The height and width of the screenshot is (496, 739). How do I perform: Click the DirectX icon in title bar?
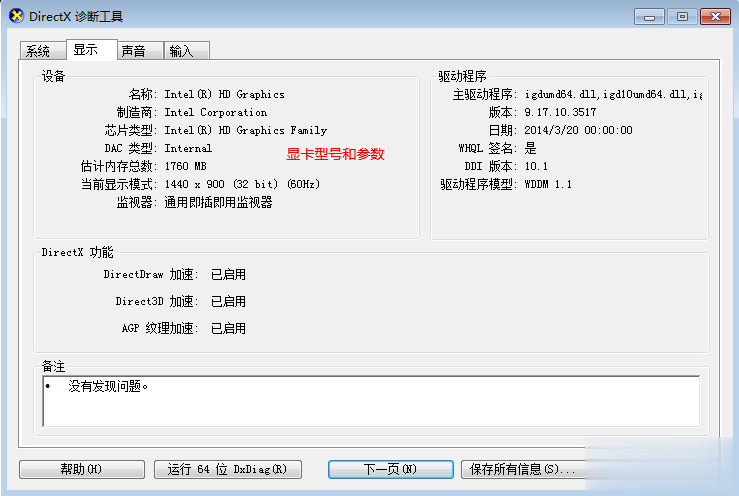pyautogui.click(x=16, y=16)
